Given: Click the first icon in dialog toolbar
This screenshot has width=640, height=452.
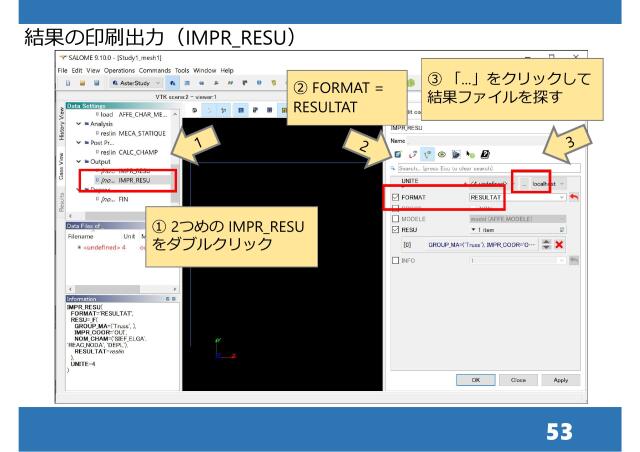Looking at the screenshot, I should [x=398, y=155].
